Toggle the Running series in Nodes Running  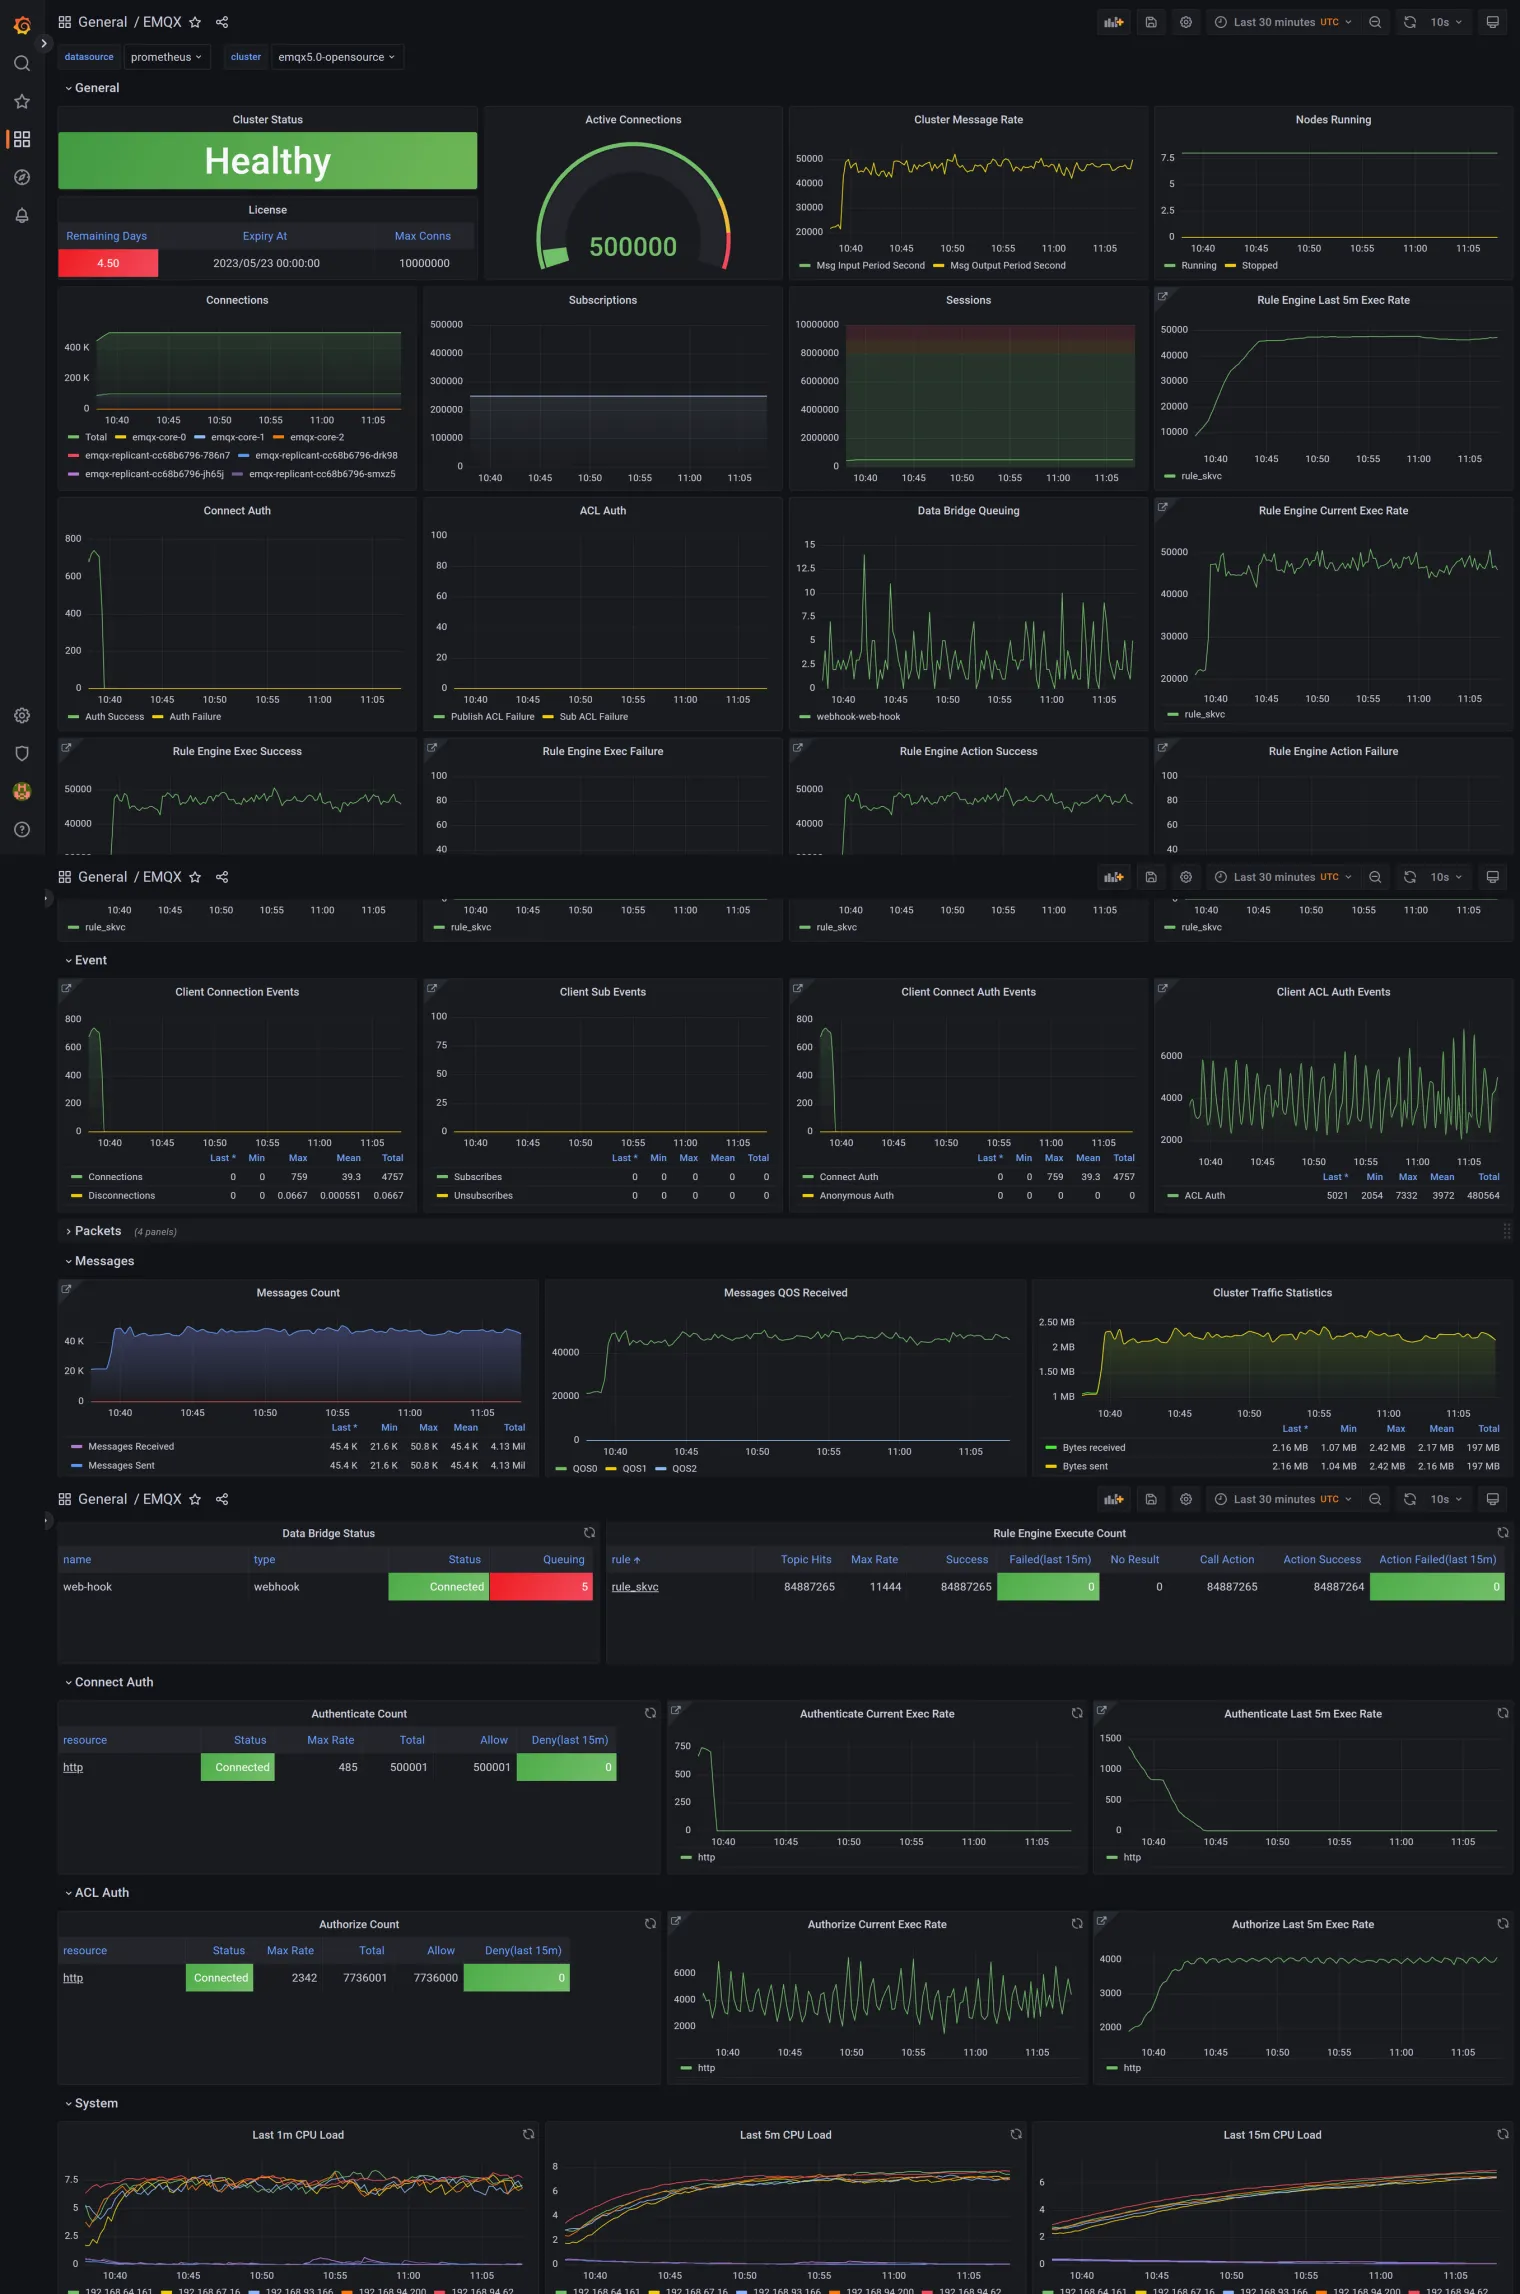coord(1198,266)
